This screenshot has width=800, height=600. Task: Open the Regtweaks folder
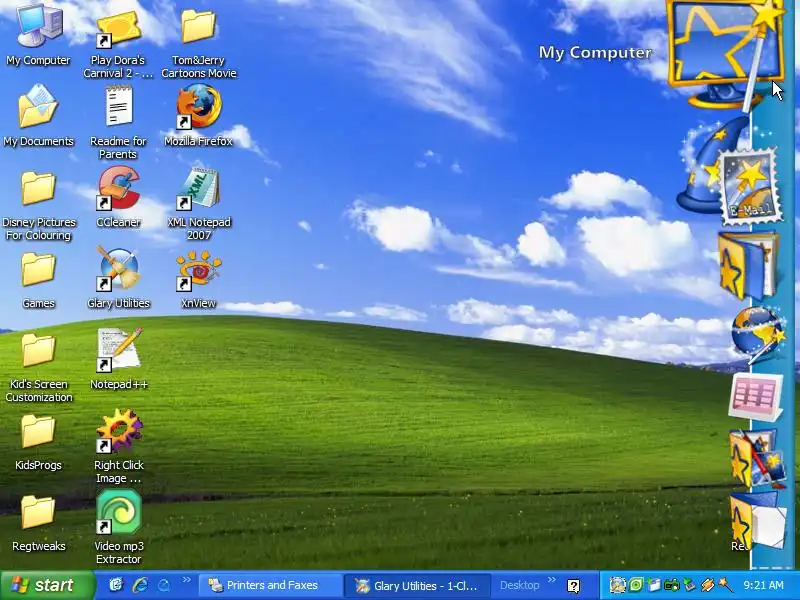click(38, 523)
